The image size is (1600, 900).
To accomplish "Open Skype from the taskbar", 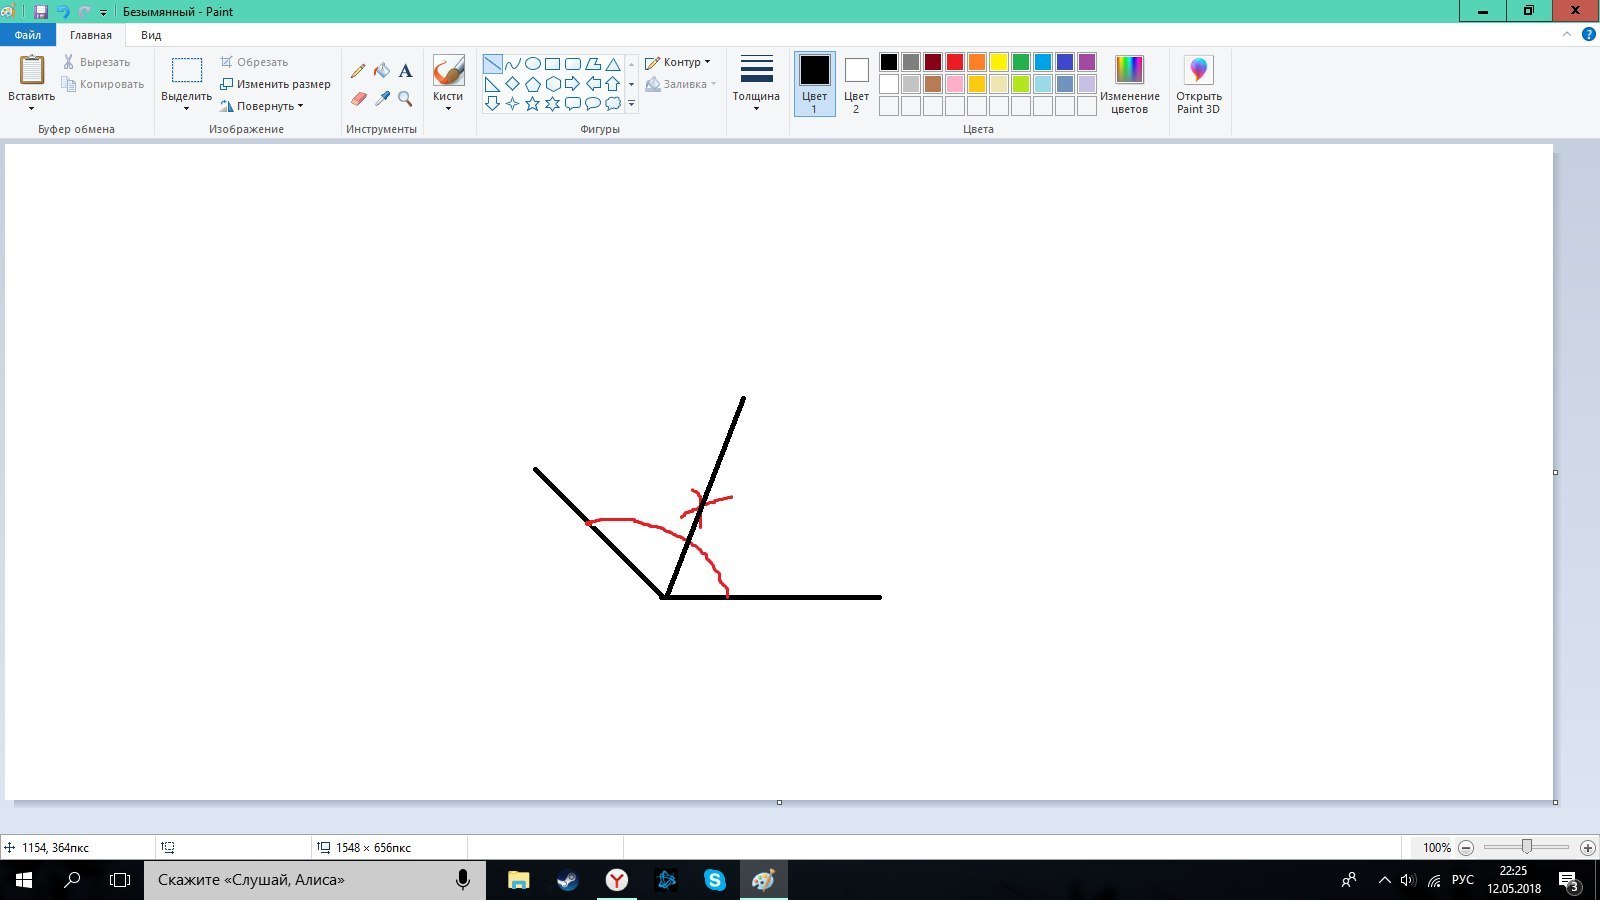I will coord(714,880).
